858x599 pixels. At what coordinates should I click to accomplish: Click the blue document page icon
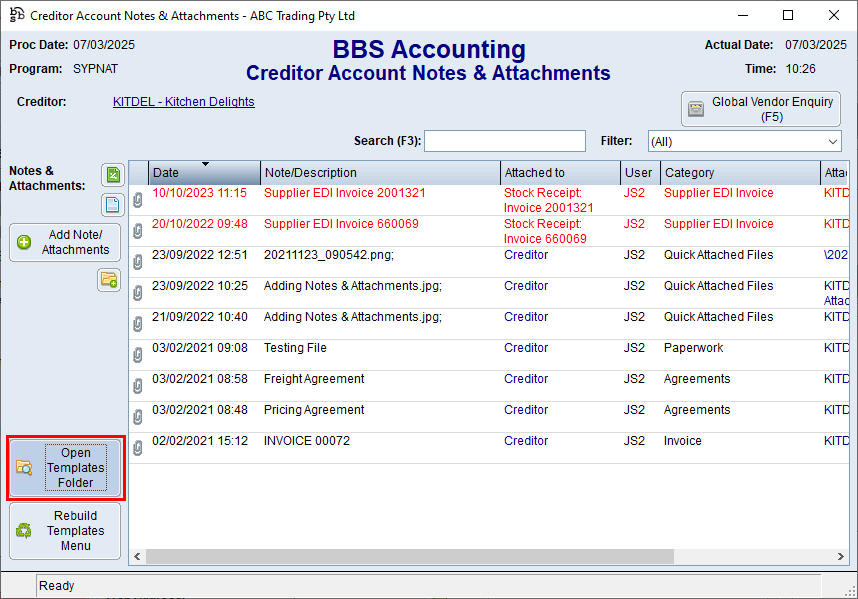coord(113,204)
